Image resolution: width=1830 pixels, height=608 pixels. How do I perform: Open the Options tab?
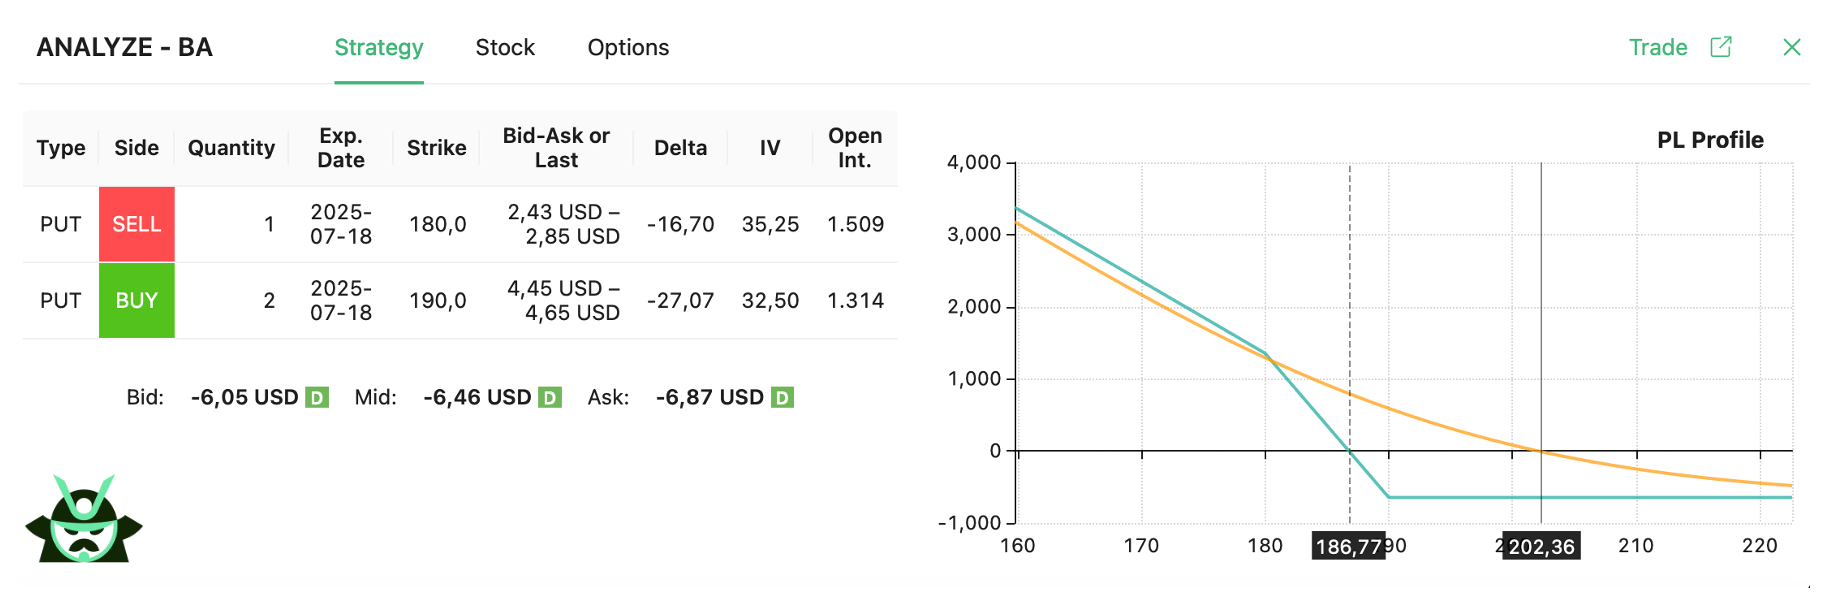coord(628,46)
